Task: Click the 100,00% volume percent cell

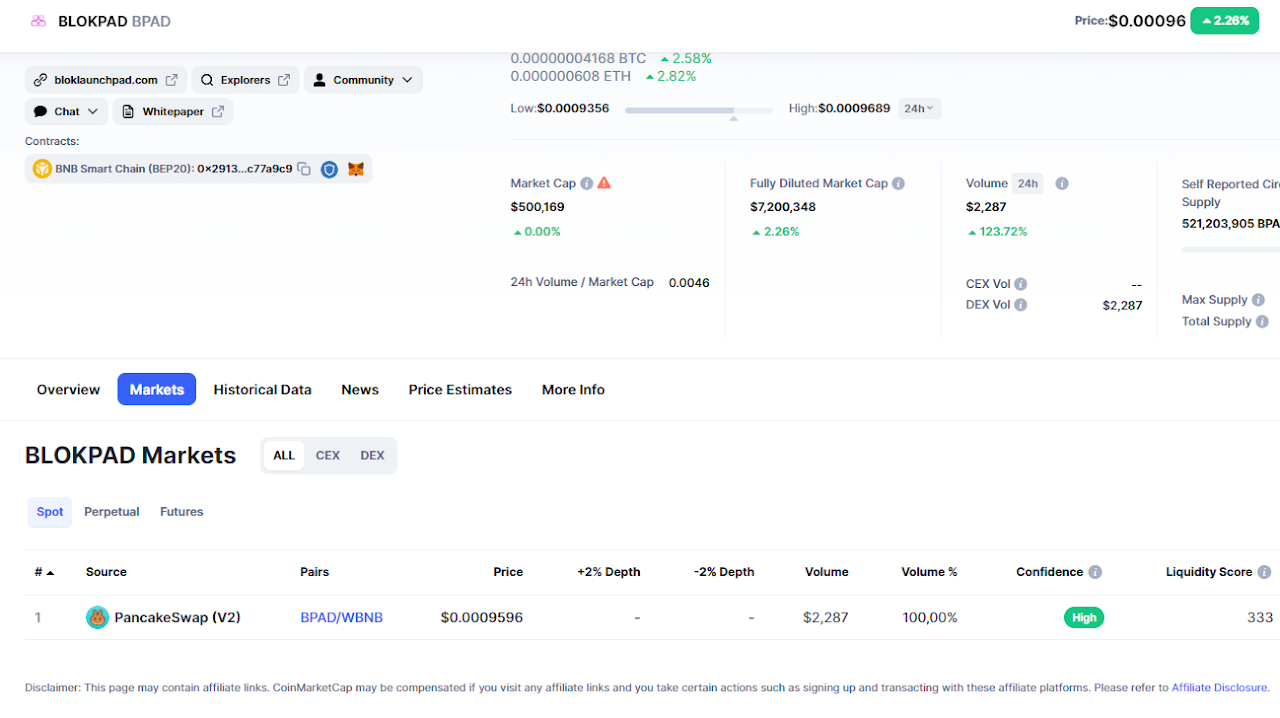Action: pos(930,617)
